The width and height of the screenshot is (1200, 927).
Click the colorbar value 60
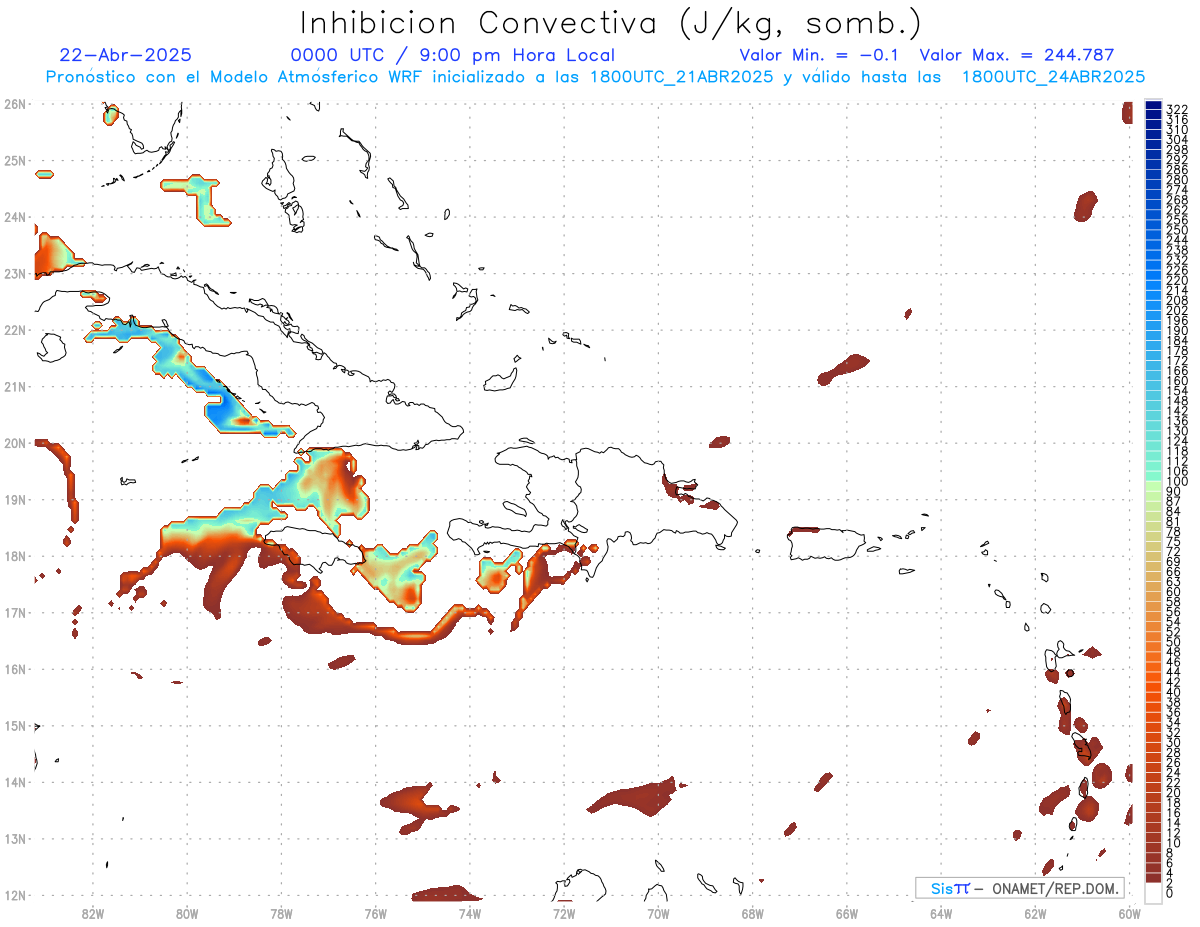coord(1173,591)
